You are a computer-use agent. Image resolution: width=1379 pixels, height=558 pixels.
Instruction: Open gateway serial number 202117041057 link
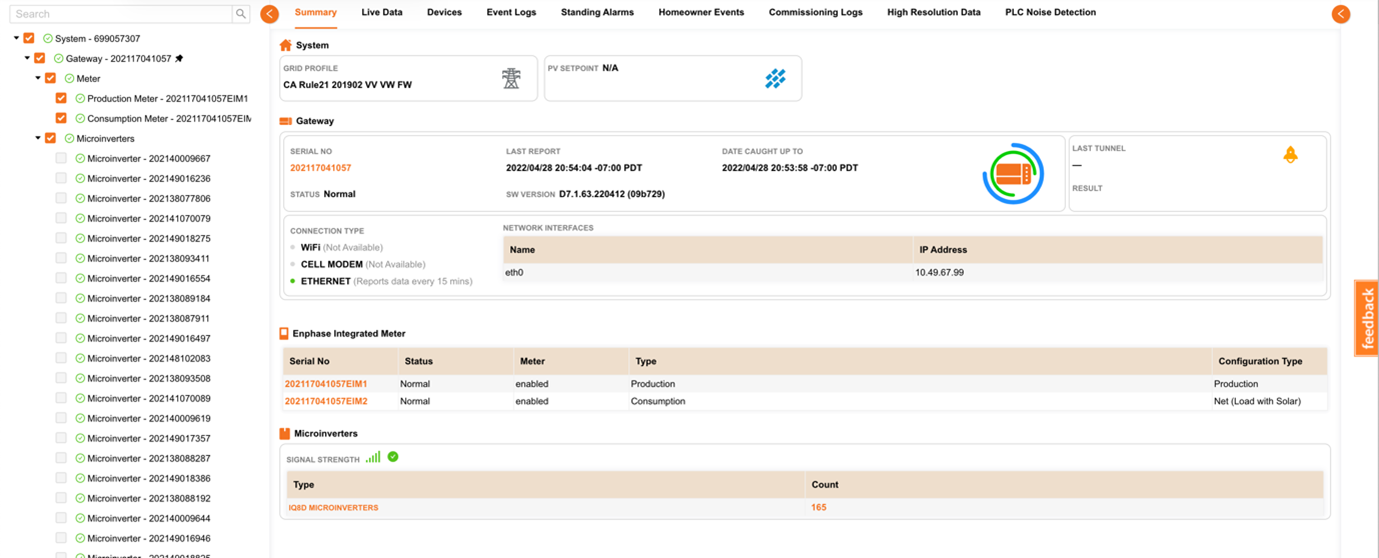(x=320, y=168)
